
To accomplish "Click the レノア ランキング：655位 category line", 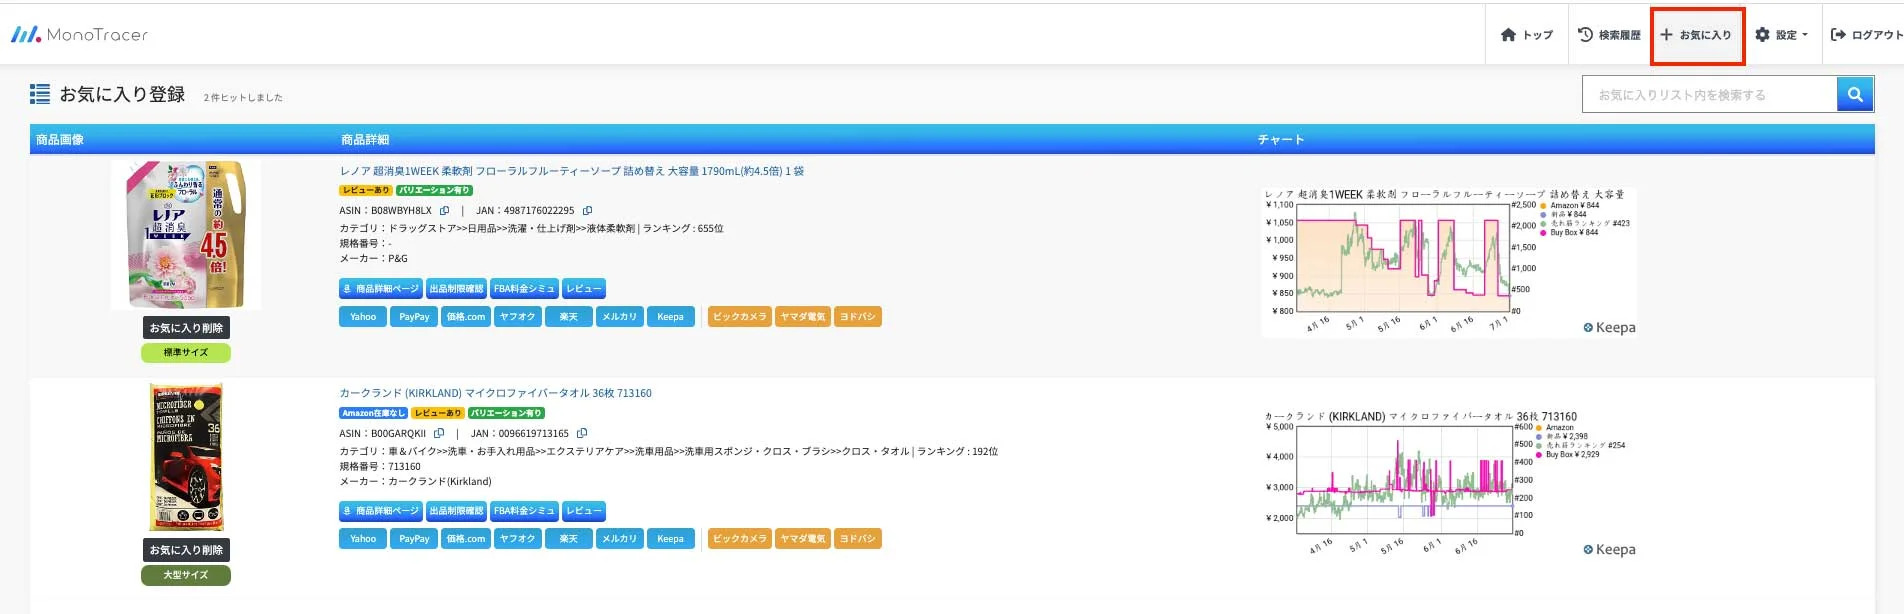I will click(531, 228).
